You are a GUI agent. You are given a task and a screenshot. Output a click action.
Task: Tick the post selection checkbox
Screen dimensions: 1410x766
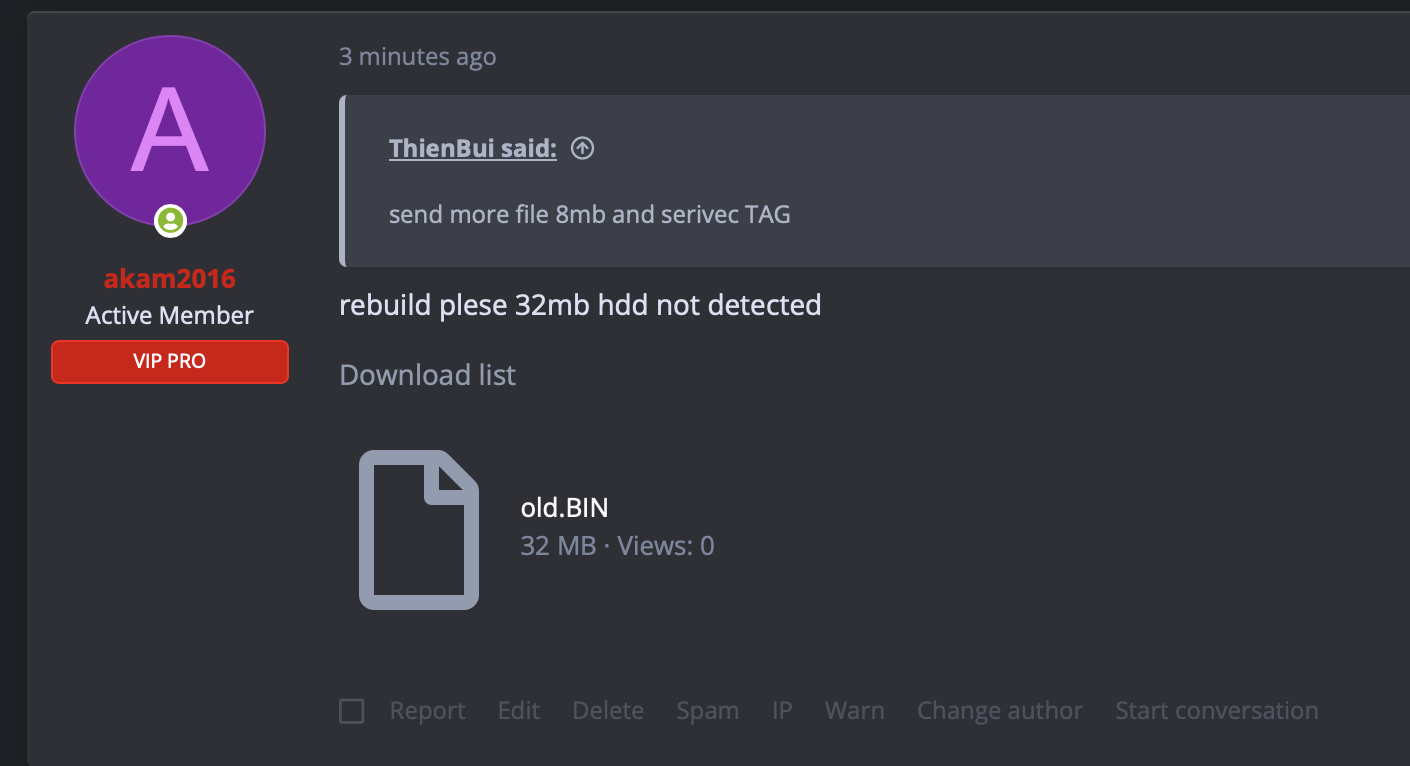[351, 711]
